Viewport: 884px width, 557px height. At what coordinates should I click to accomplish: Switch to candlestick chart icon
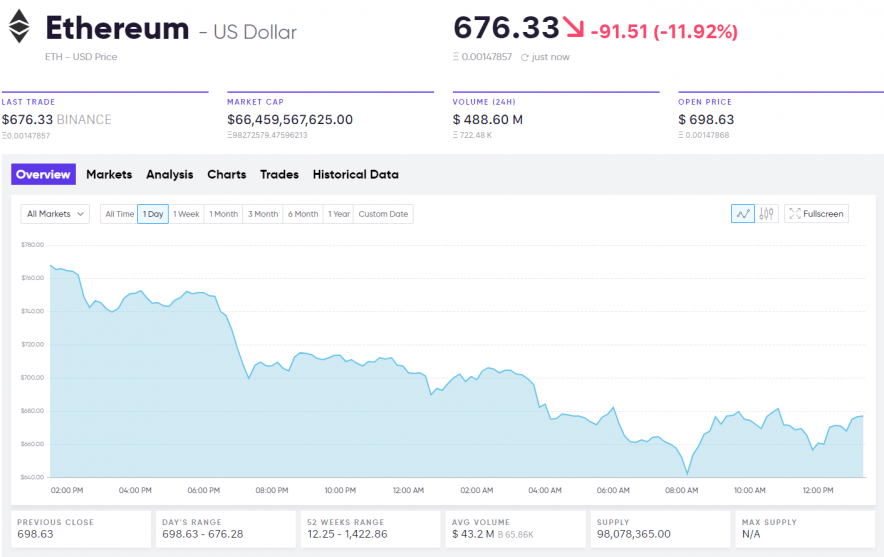point(767,214)
